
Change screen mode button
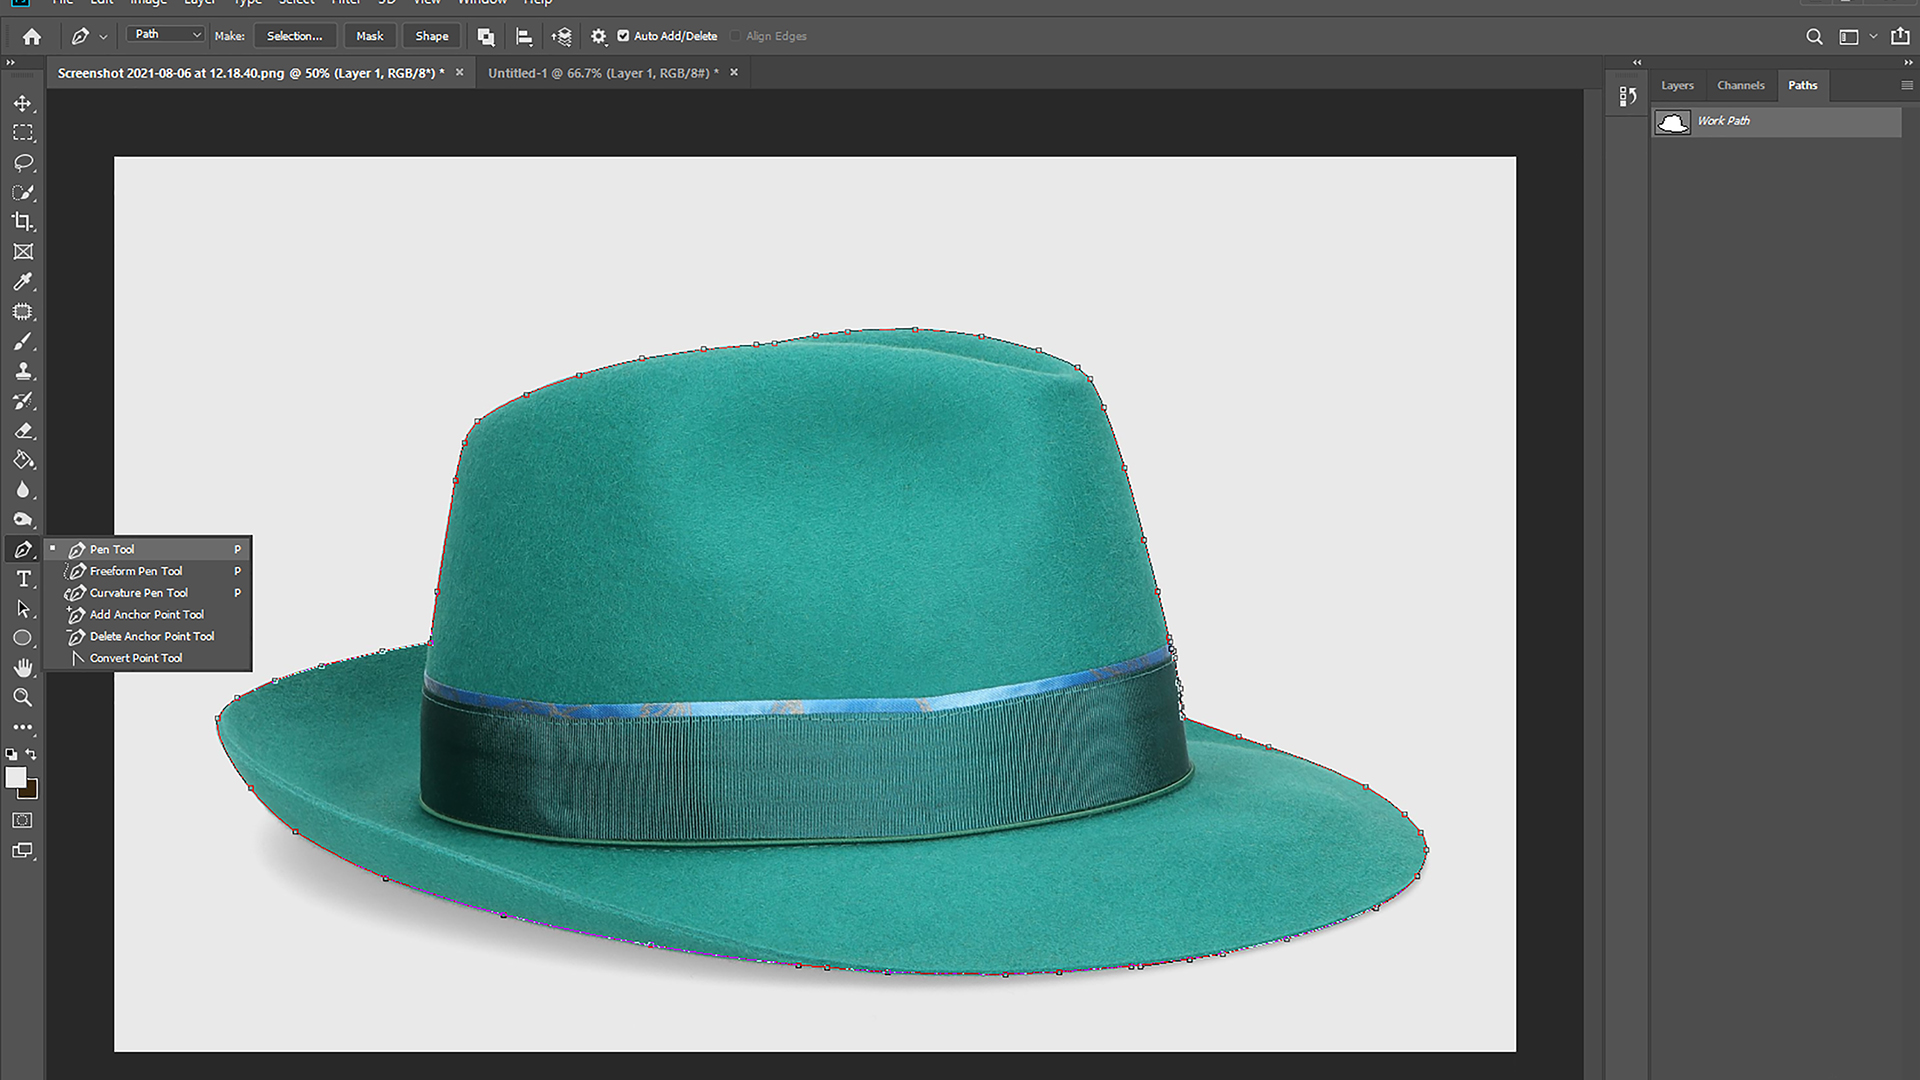point(23,851)
